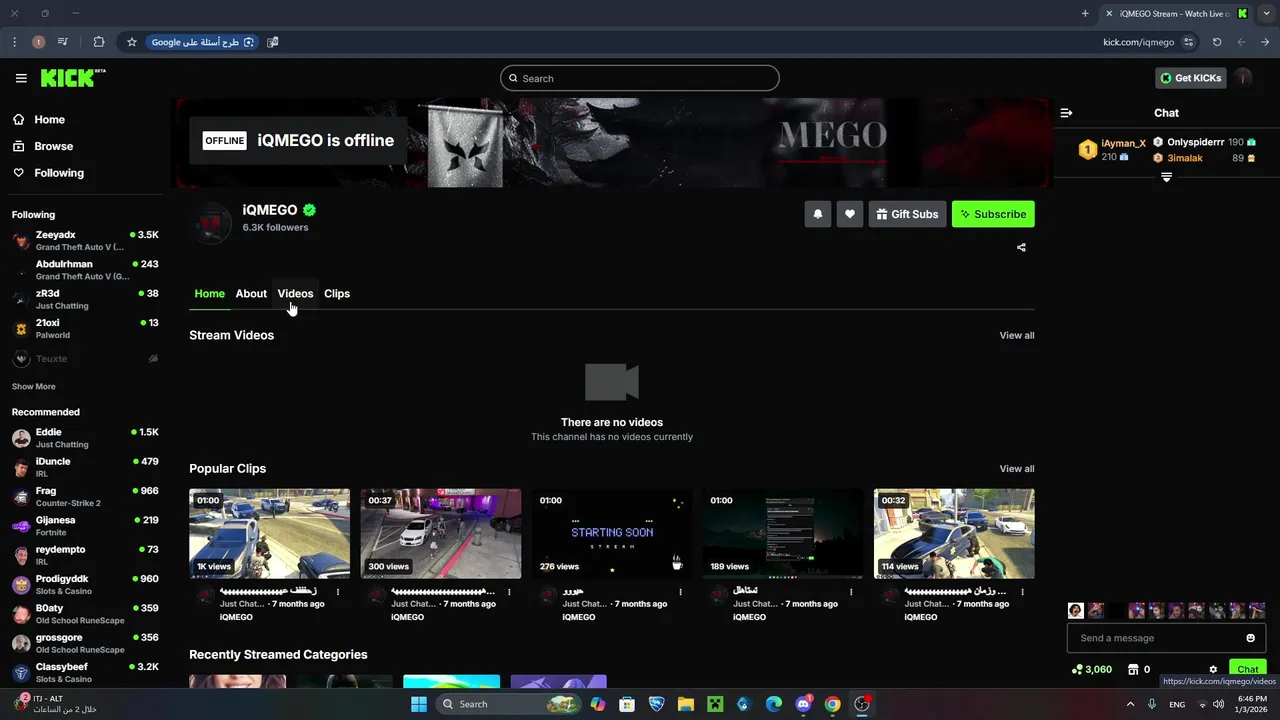The image size is (1280, 720).
Task: Switch to the Videos tab
Action: (295, 294)
